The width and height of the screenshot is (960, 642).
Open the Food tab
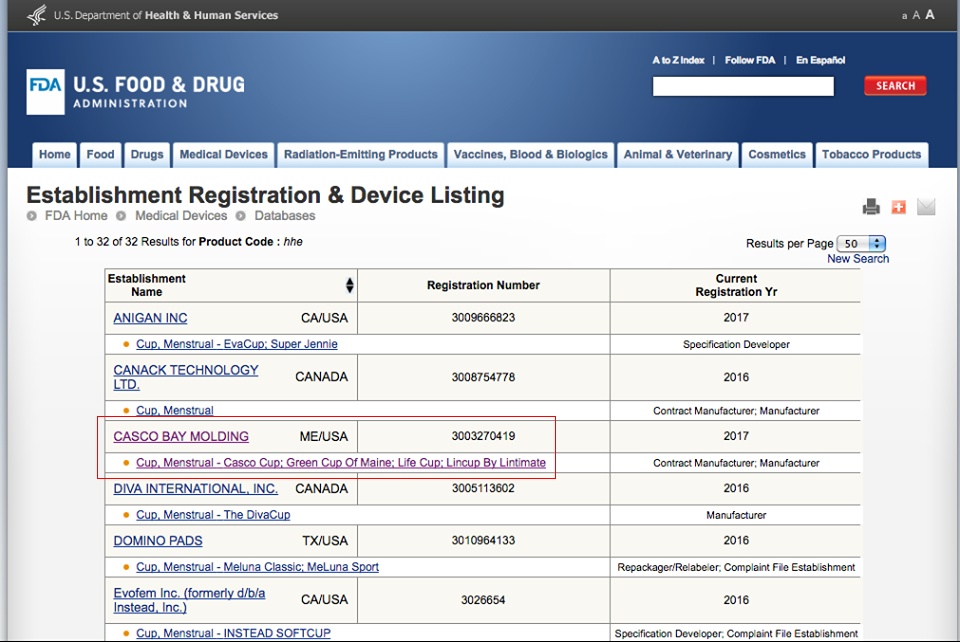(100, 155)
